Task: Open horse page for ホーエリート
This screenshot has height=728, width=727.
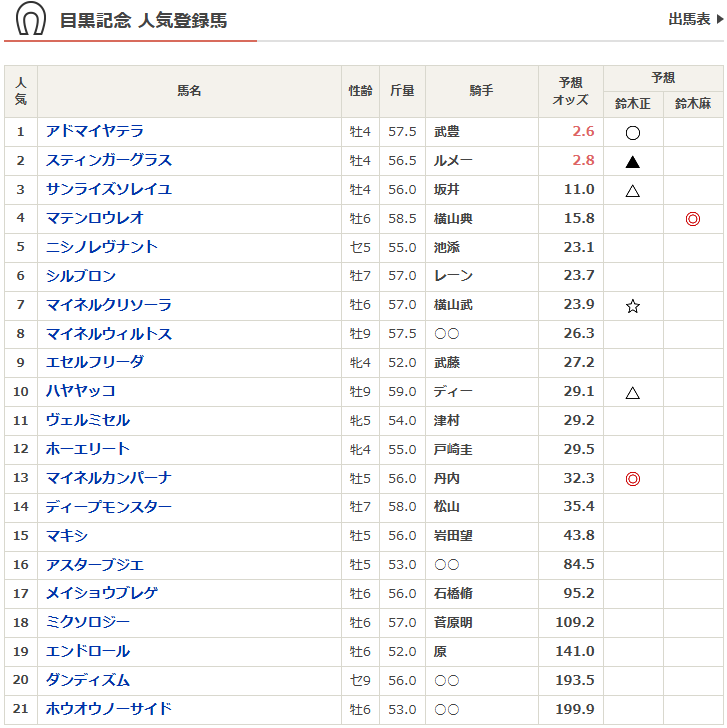Action: (x=88, y=449)
